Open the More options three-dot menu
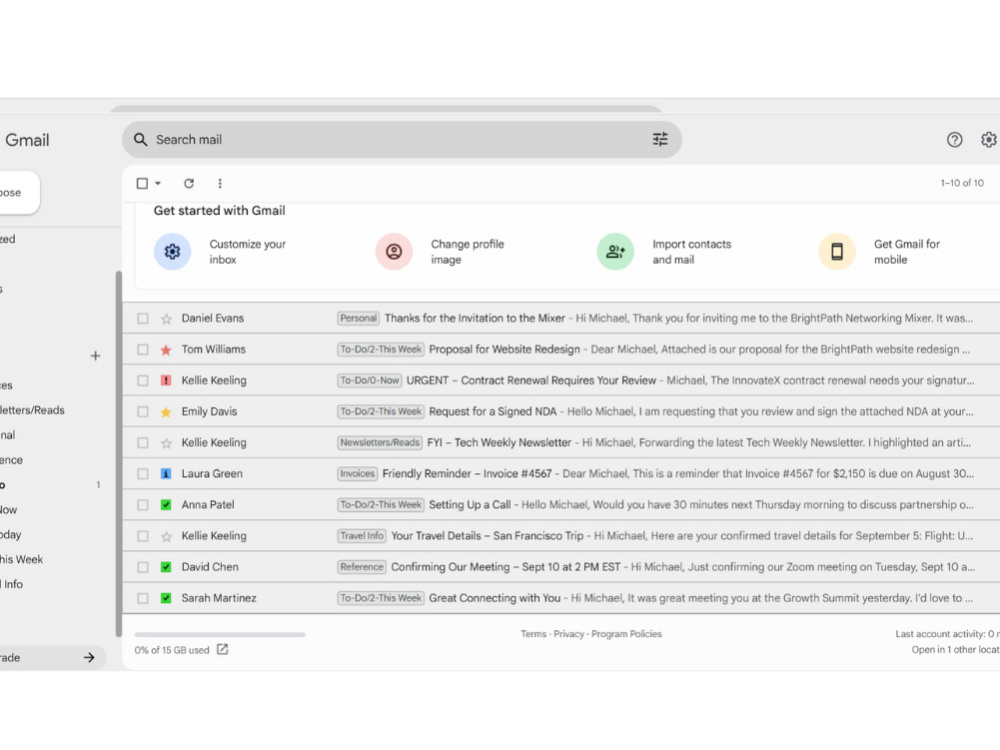 pyautogui.click(x=220, y=183)
